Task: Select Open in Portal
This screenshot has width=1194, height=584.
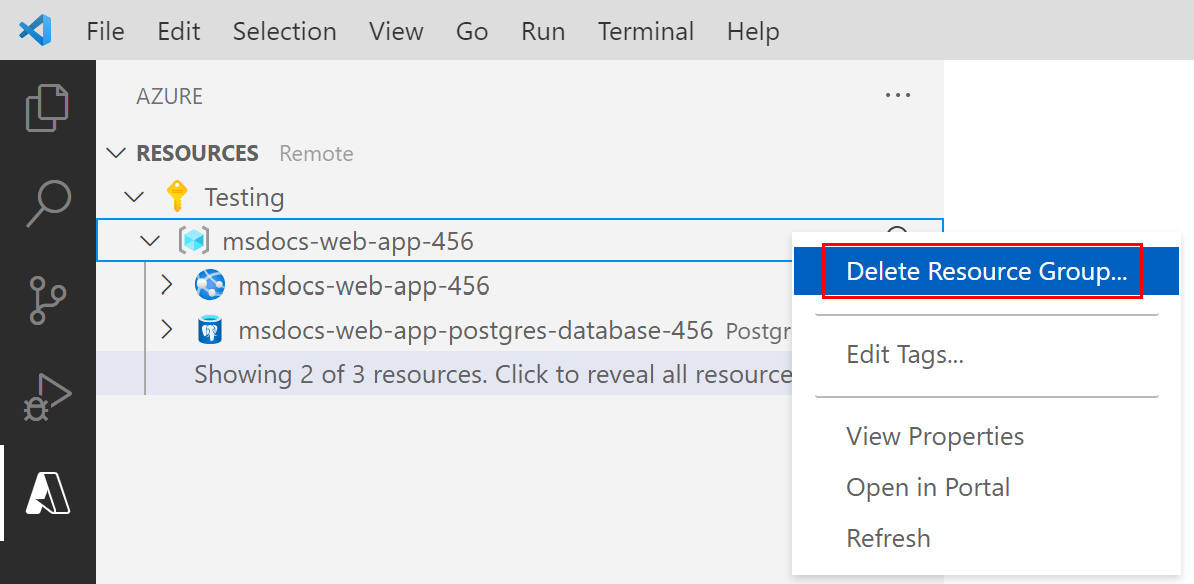Action: coord(927,487)
